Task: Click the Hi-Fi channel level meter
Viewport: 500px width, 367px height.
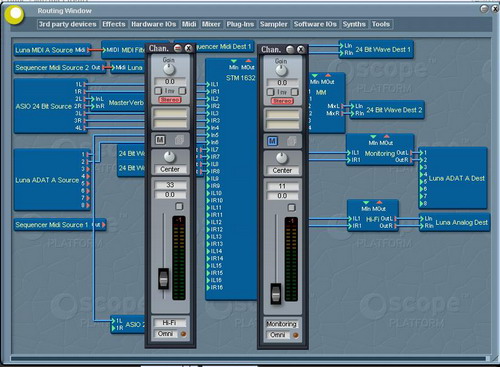Action: point(179,258)
